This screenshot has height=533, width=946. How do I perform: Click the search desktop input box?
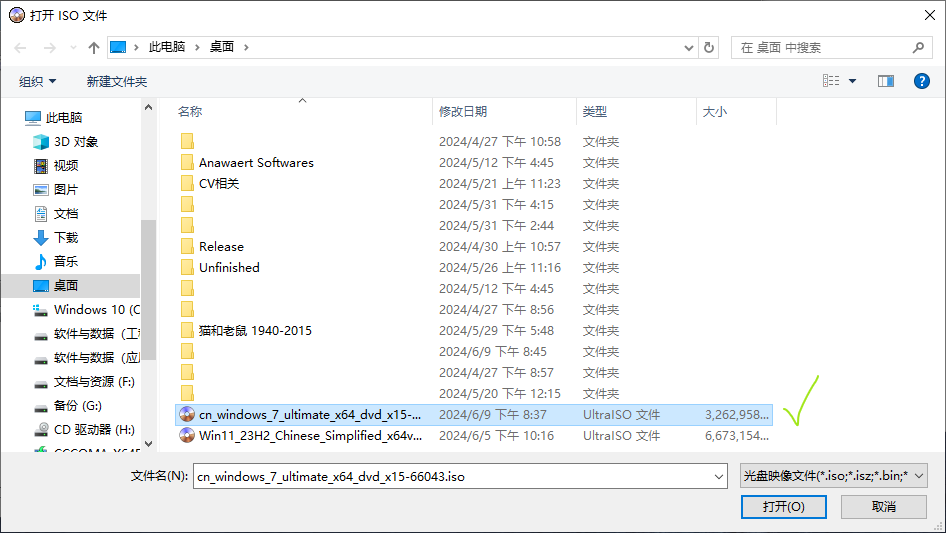820,47
